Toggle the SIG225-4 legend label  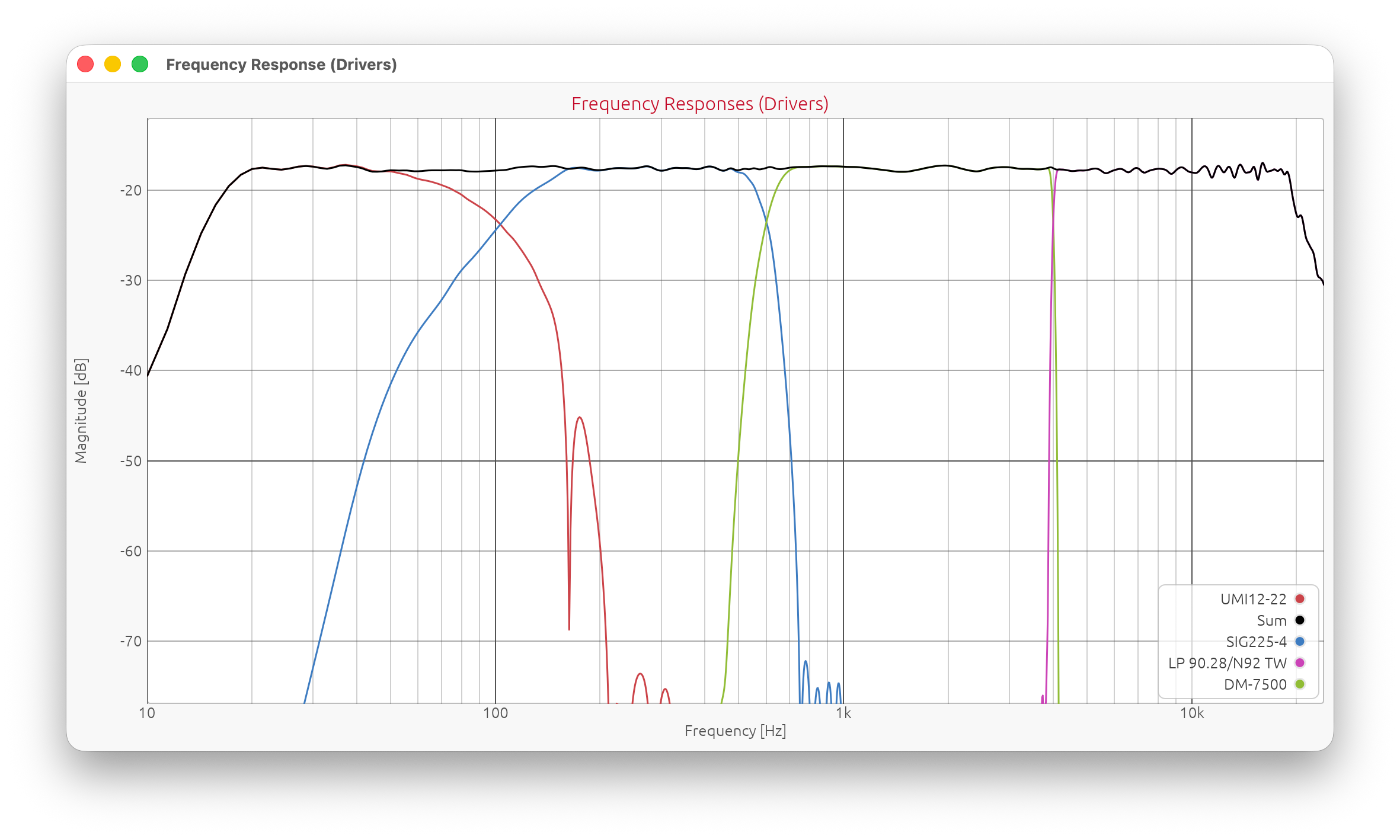tap(1256, 642)
